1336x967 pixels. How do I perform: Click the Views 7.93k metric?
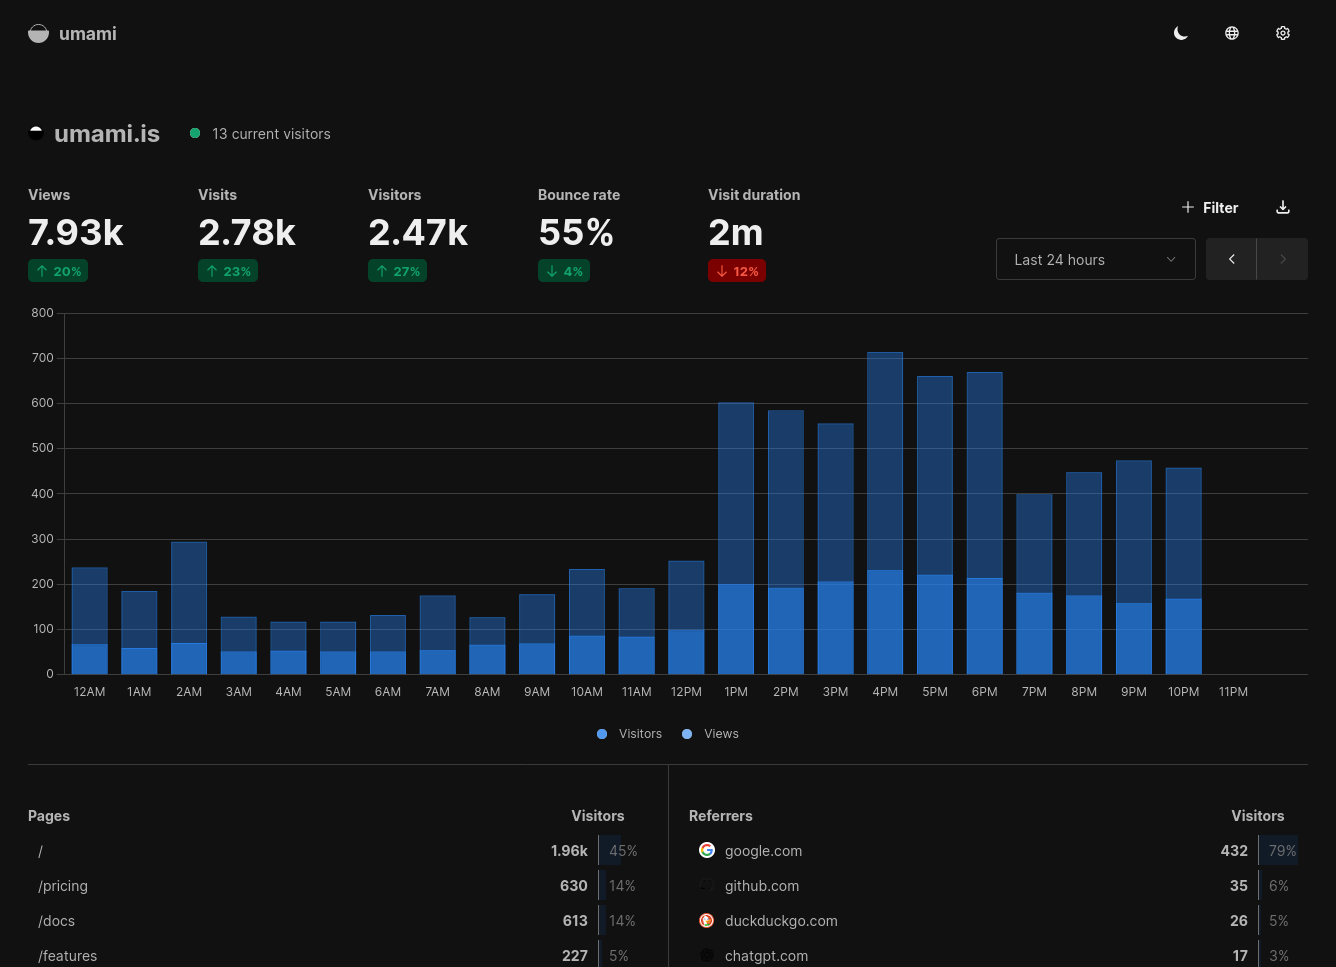point(76,234)
